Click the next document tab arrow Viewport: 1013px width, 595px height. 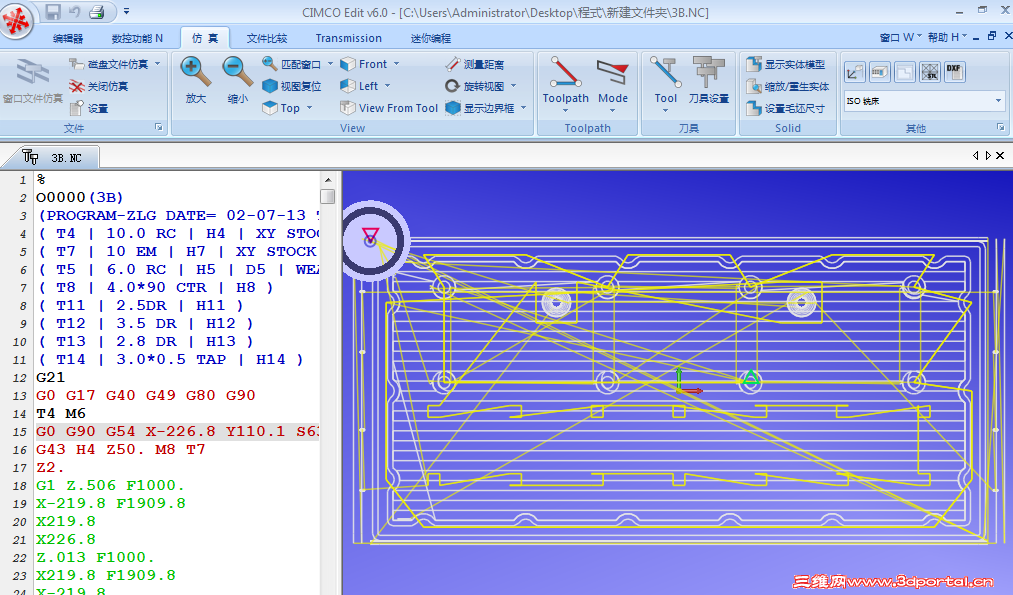click(988, 156)
